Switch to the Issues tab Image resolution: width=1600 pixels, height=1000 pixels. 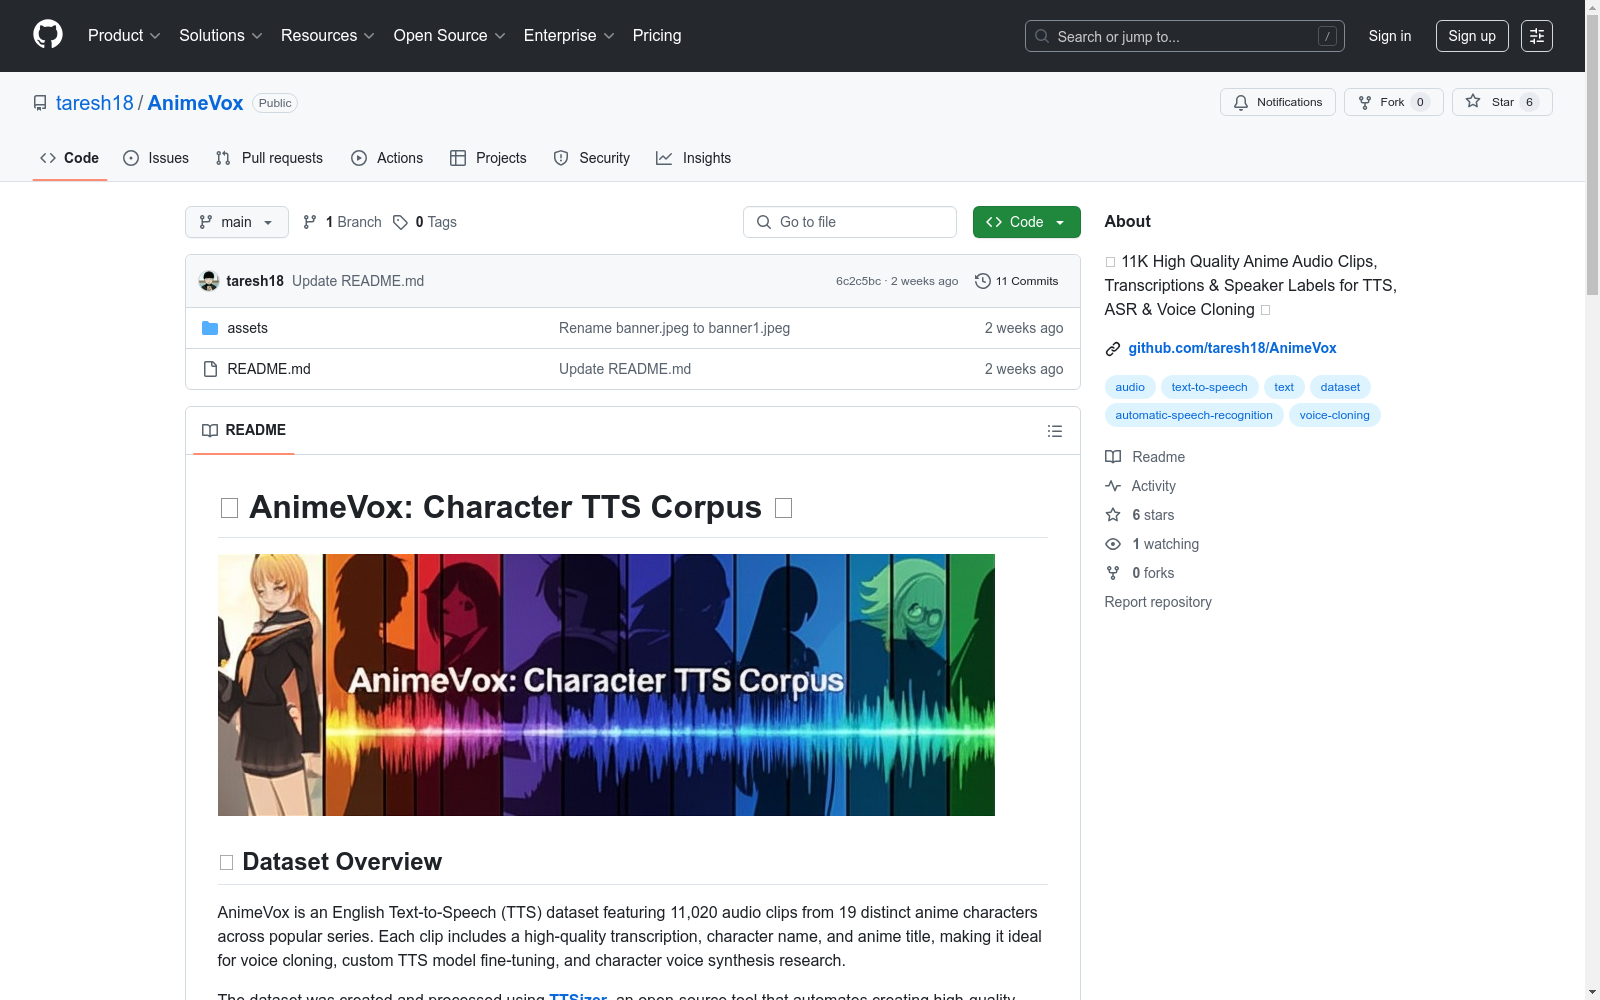156,158
